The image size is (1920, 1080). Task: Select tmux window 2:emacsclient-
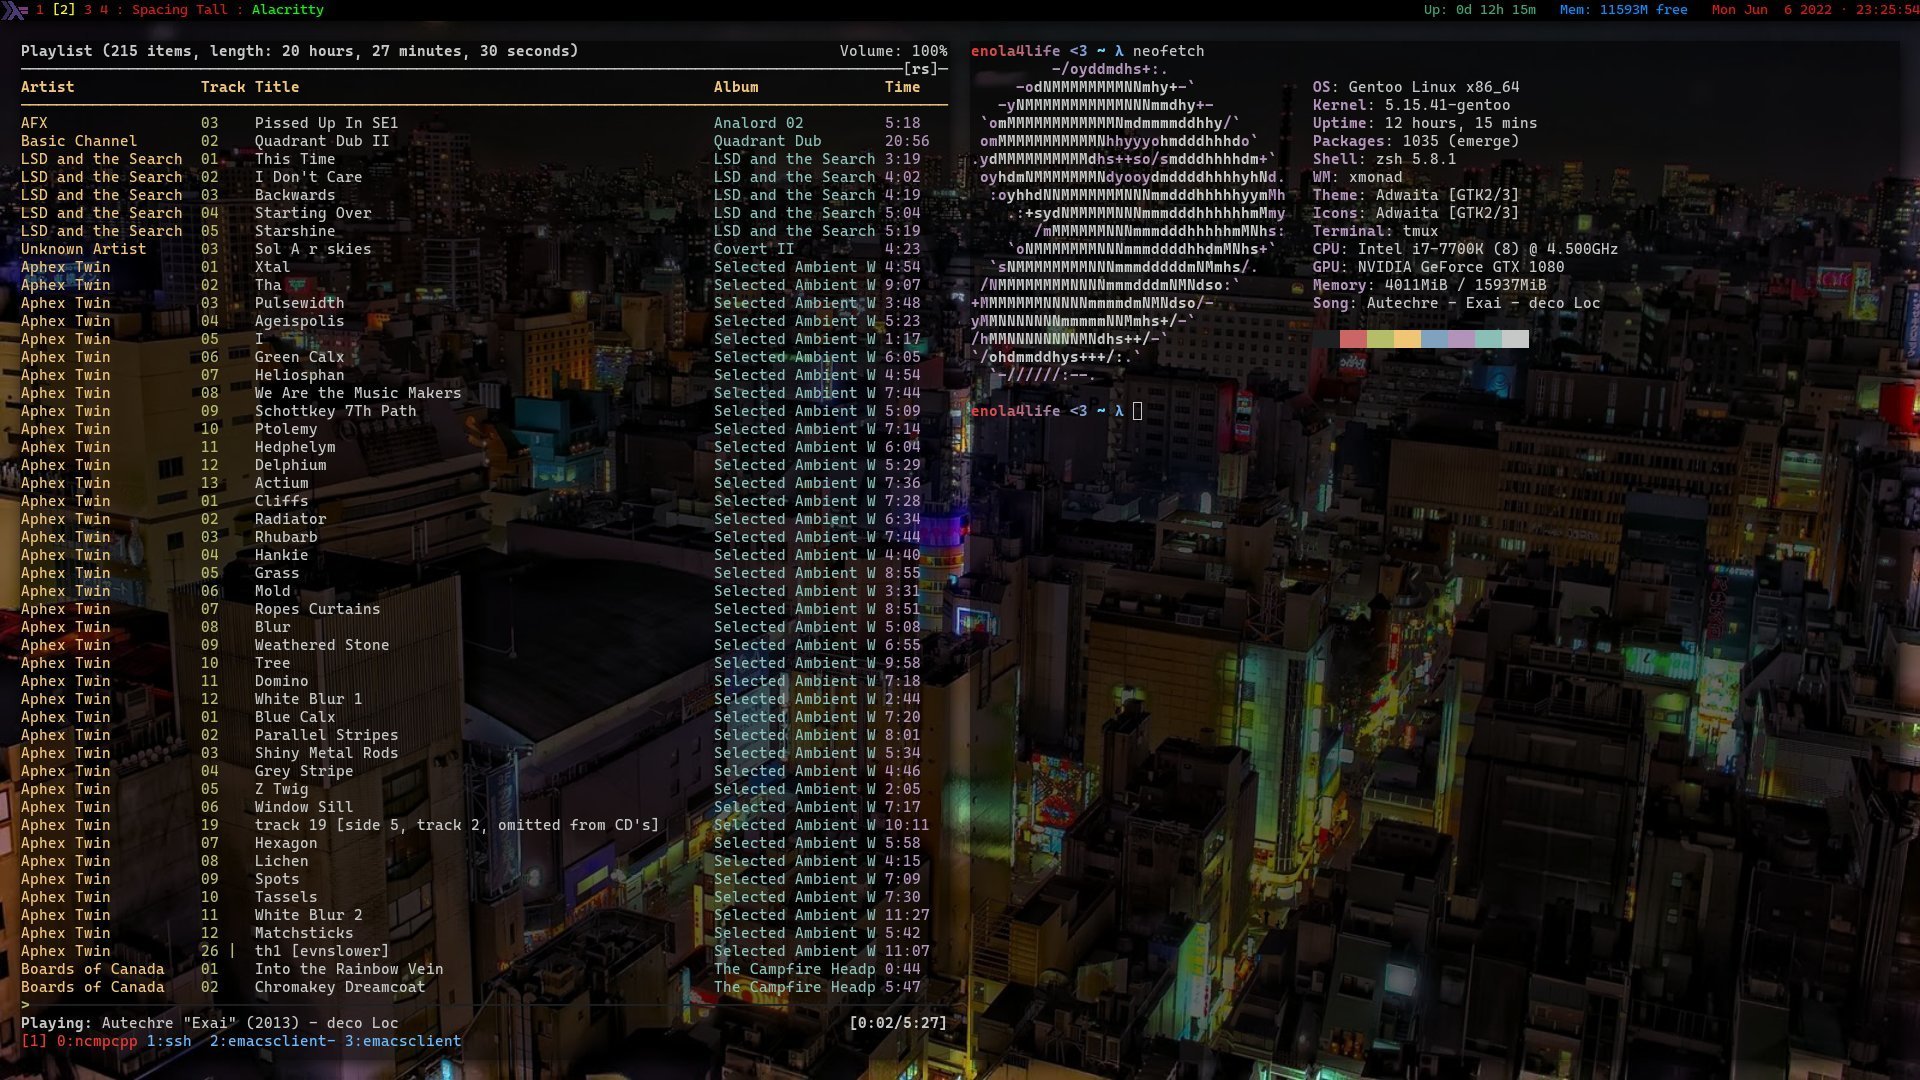[x=273, y=1041]
